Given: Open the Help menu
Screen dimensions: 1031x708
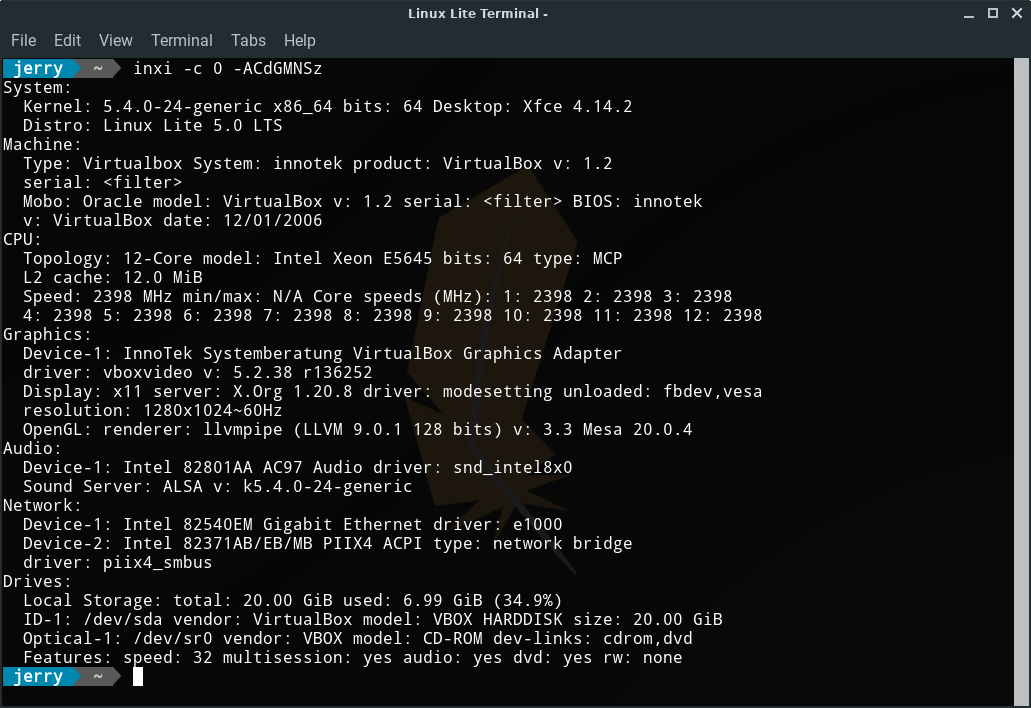Looking at the screenshot, I should 299,40.
